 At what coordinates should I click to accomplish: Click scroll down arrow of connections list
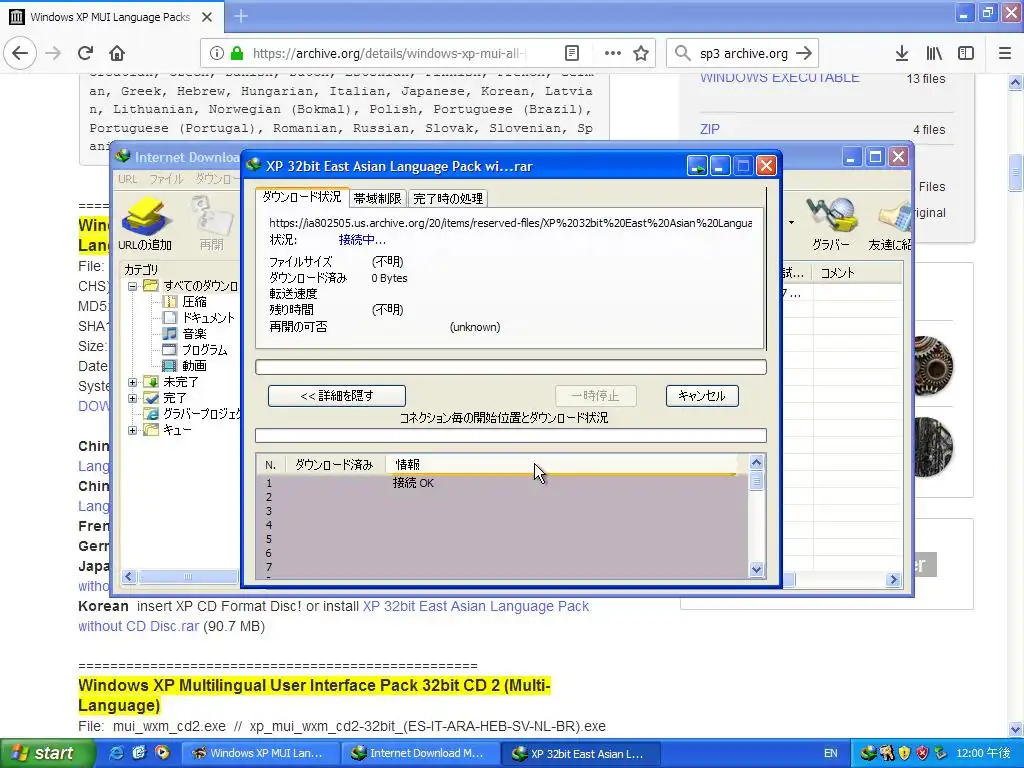pos(756,569)
